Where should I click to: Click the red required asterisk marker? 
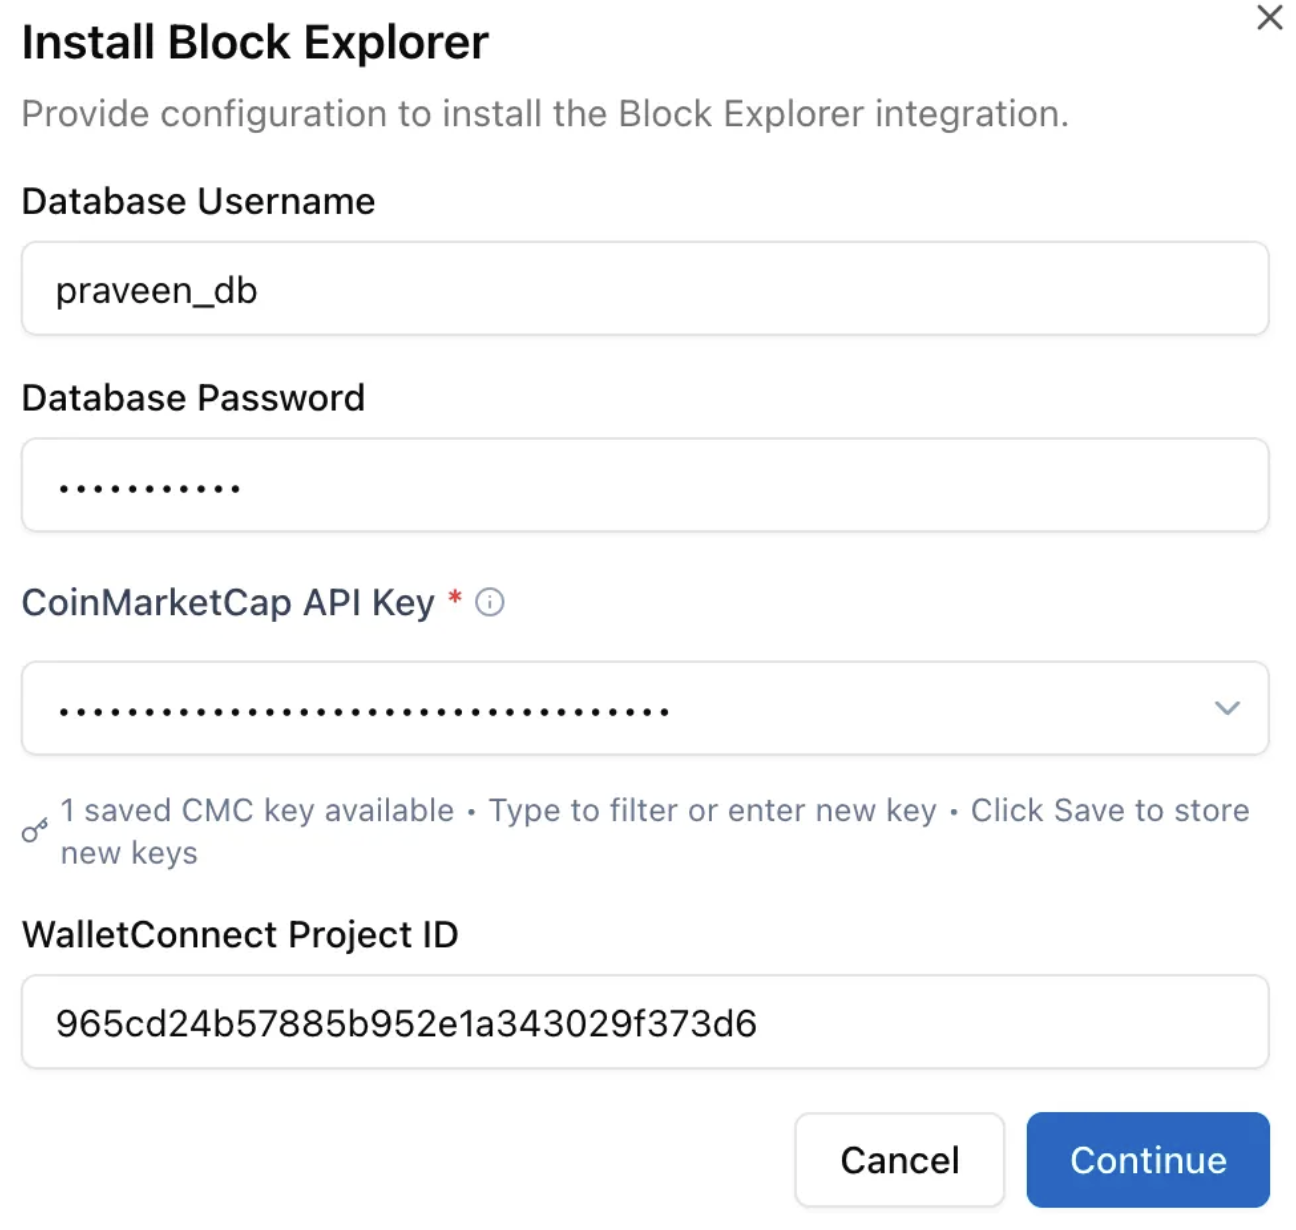pyautogui.click(x=455, y=598)
